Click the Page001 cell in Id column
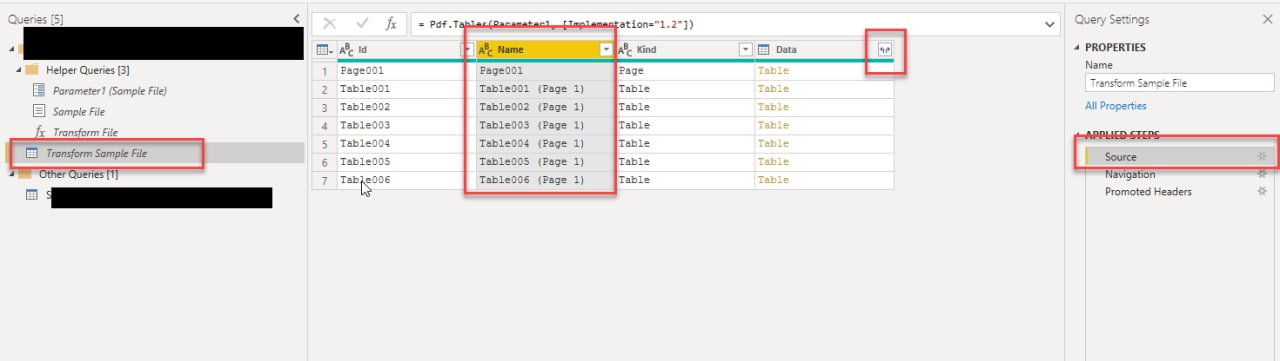 pos(406,71)
